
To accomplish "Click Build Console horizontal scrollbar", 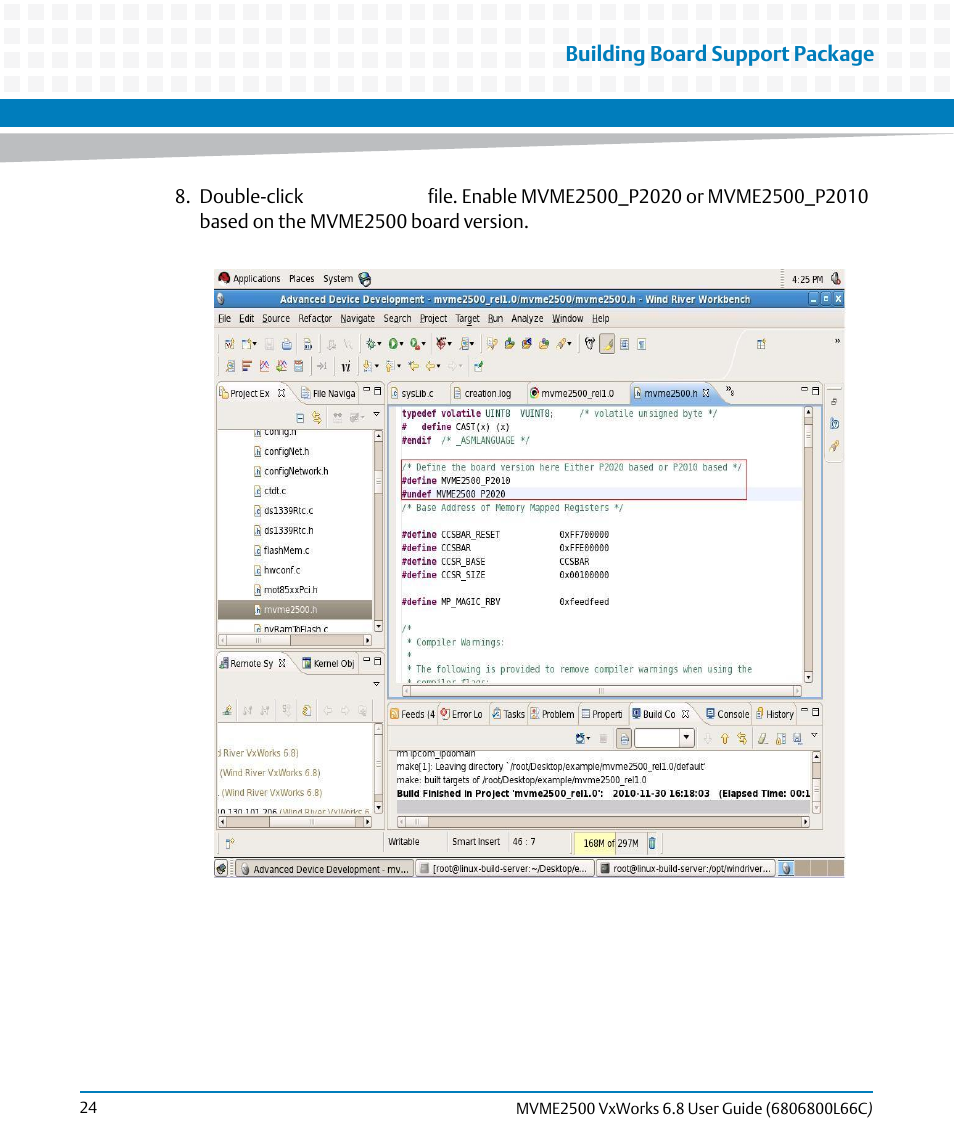I will (603, 822).
